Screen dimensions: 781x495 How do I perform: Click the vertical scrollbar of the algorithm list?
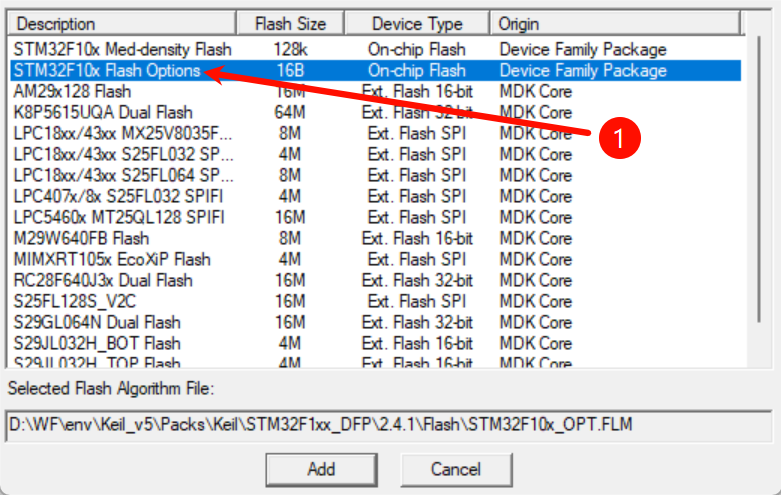click(x=759, y=179)
